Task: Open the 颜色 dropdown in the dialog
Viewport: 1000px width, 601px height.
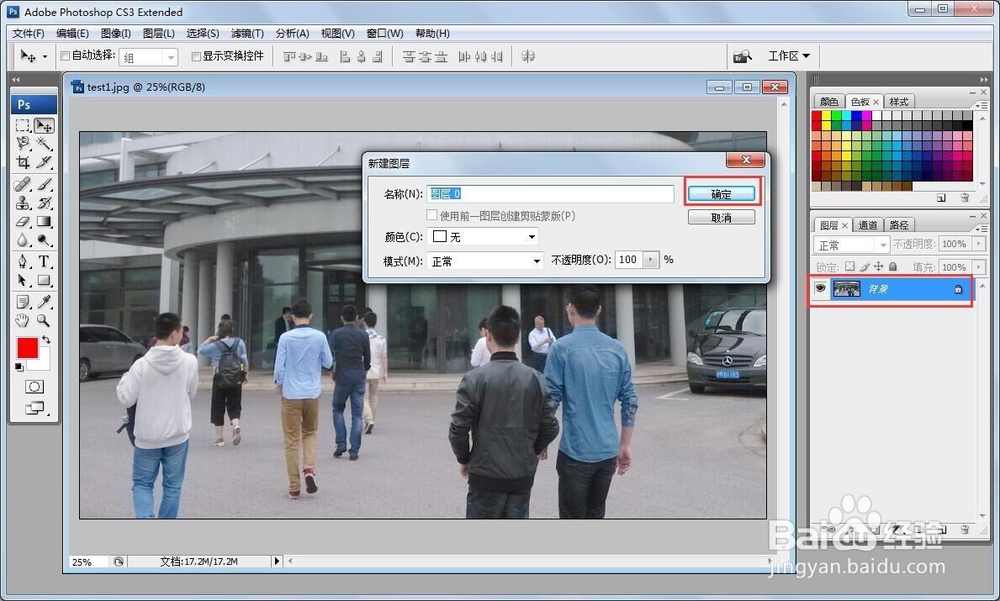Action: click(x=483, y=236)
